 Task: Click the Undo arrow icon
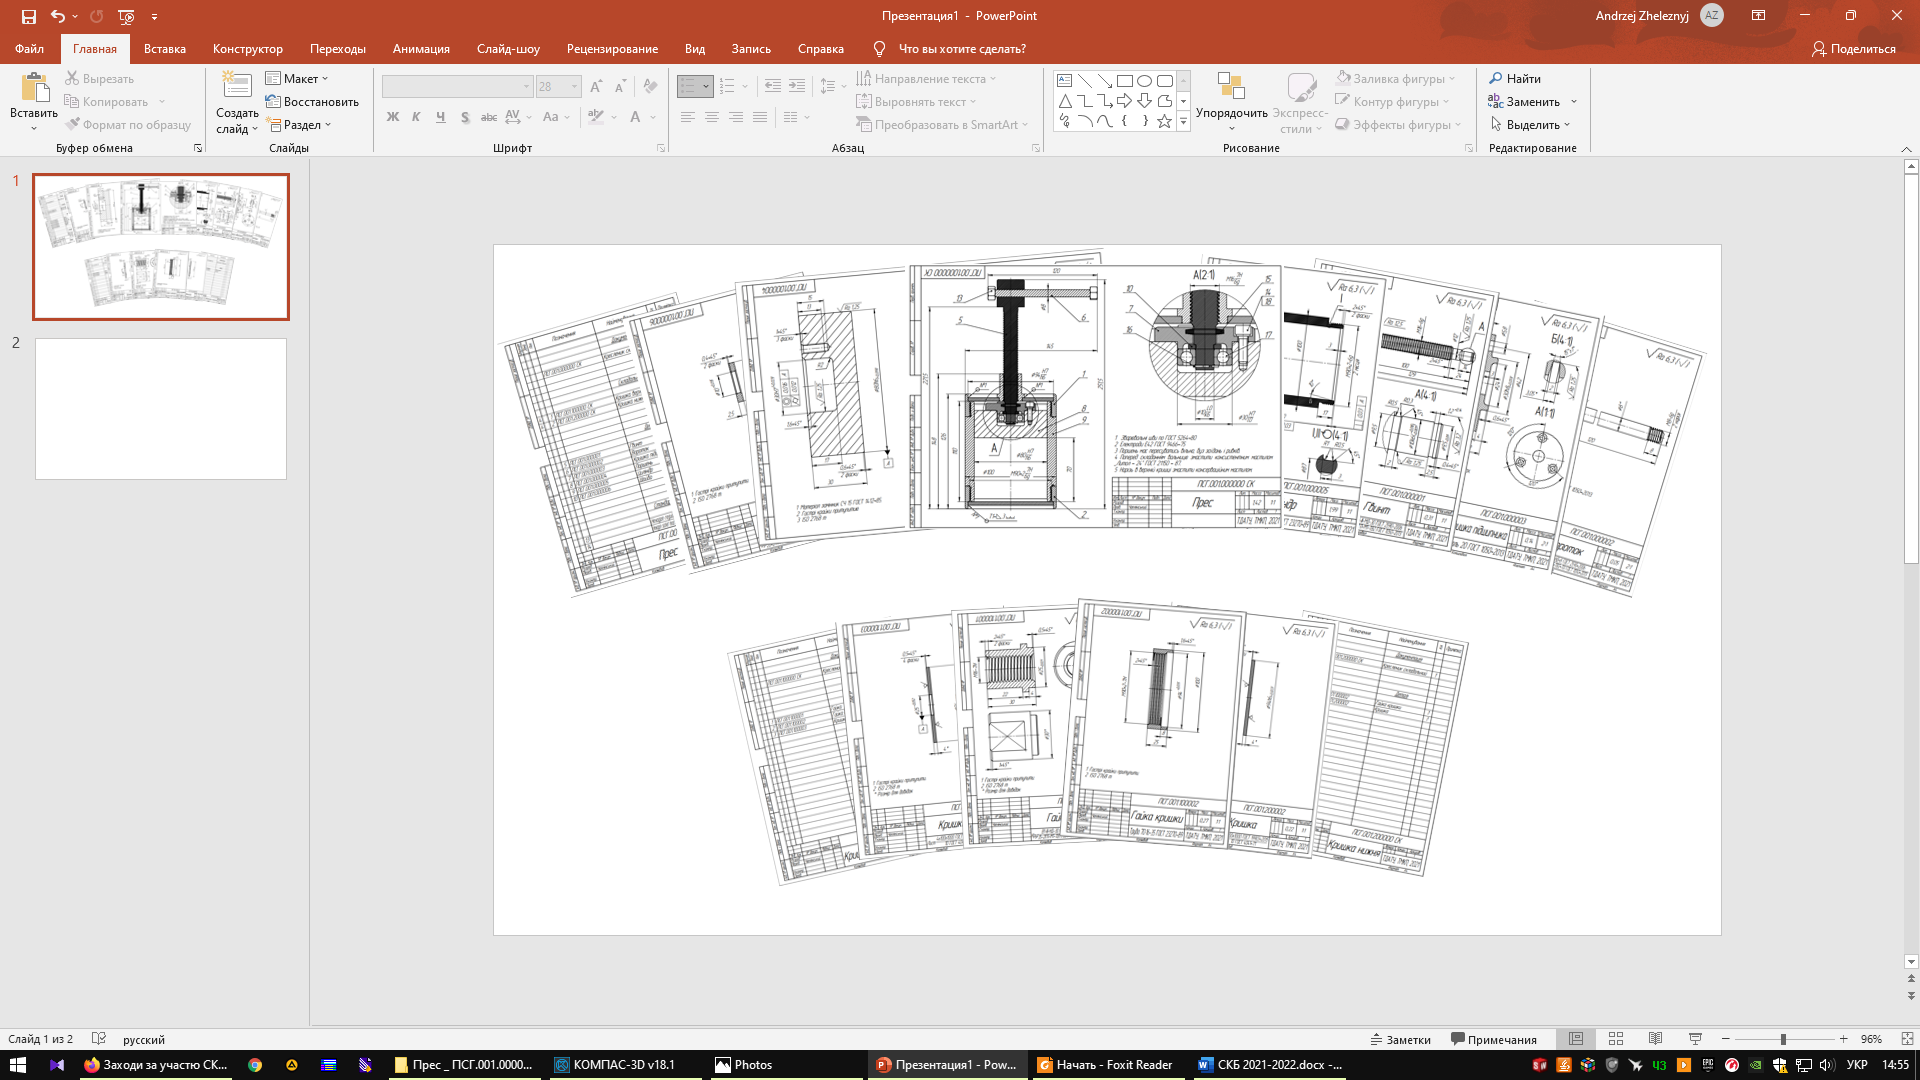pos(58,16)
